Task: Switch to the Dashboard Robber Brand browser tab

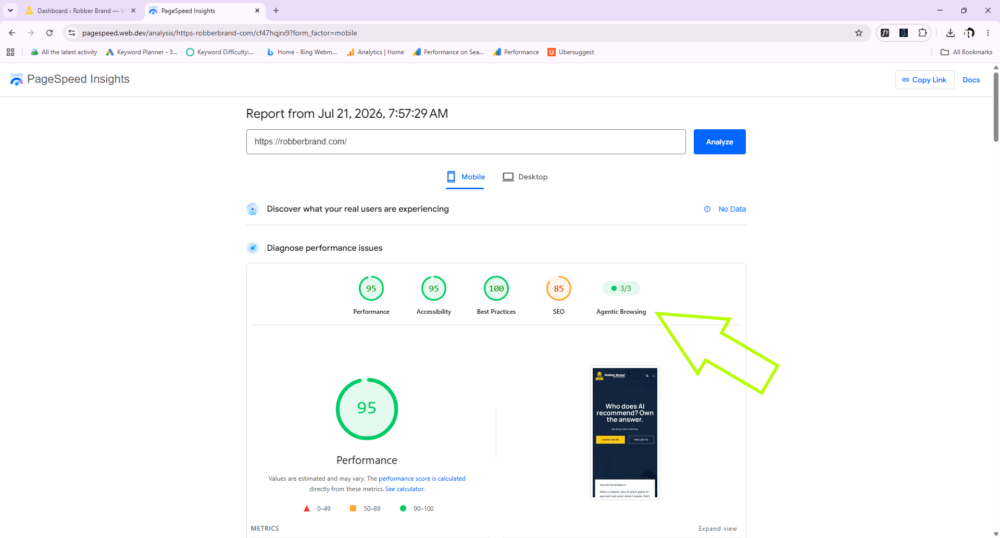Action: coord(80,11)
